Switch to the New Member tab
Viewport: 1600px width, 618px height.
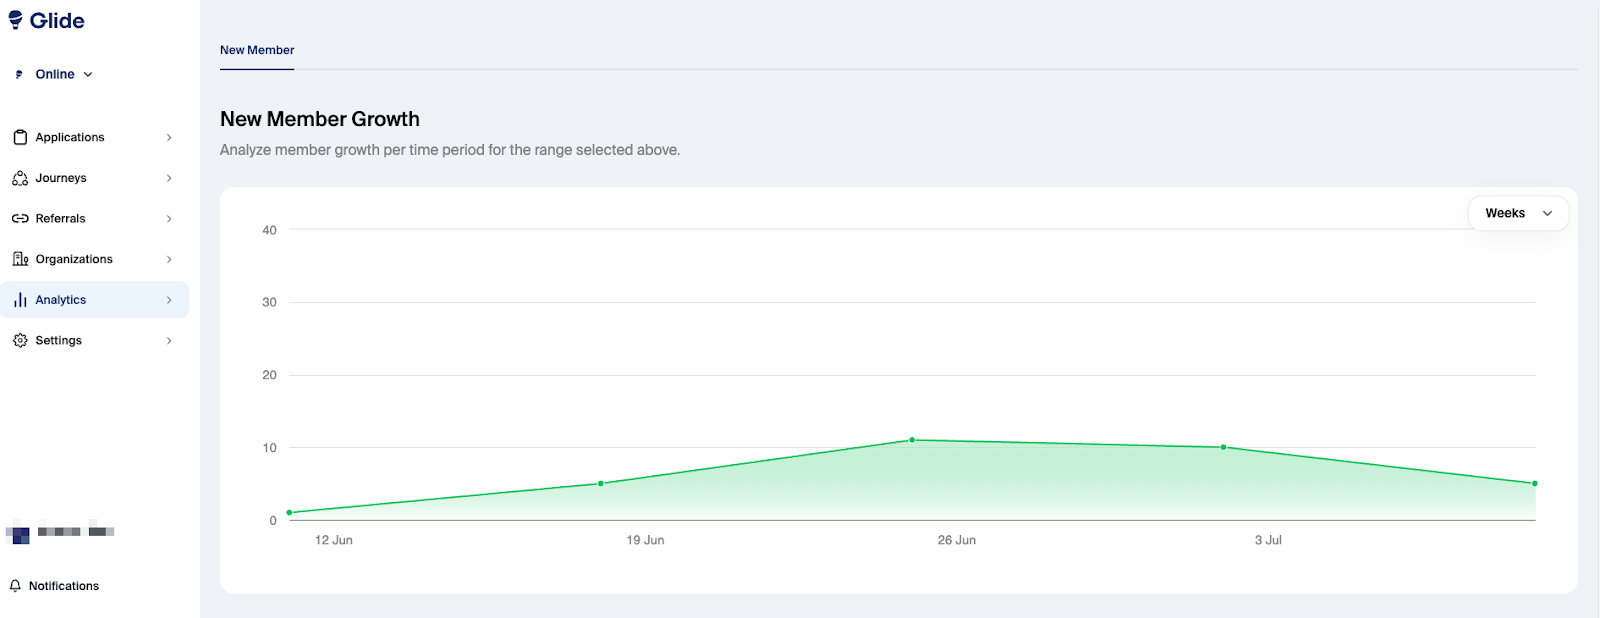pyautogui.click(x=257, y=50)
